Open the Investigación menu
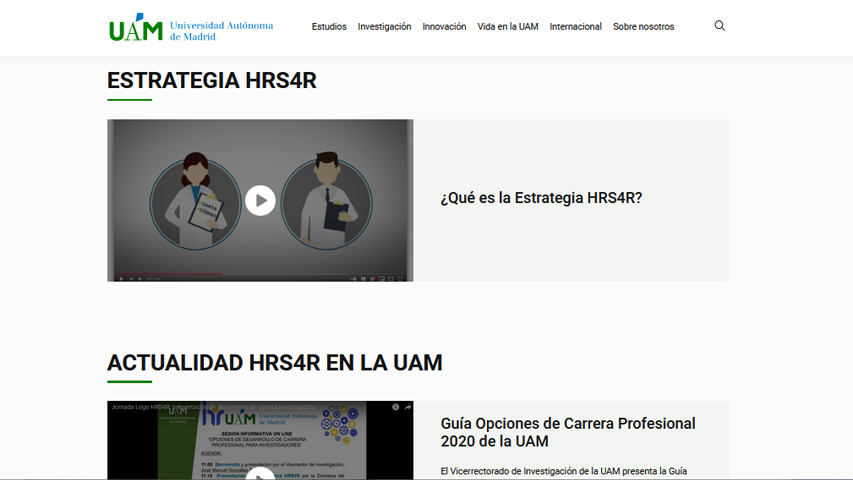Screen dimensions: 853x480 (384, 27)
